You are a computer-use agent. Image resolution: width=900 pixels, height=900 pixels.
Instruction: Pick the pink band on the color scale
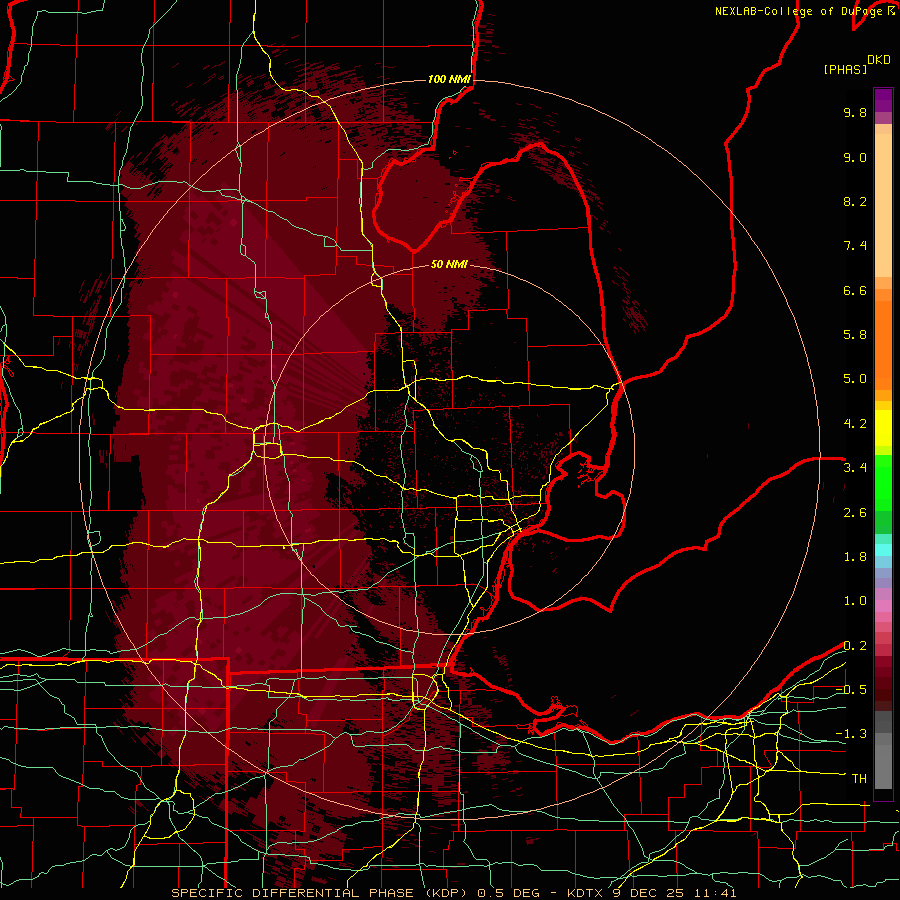tap(883, 606)
